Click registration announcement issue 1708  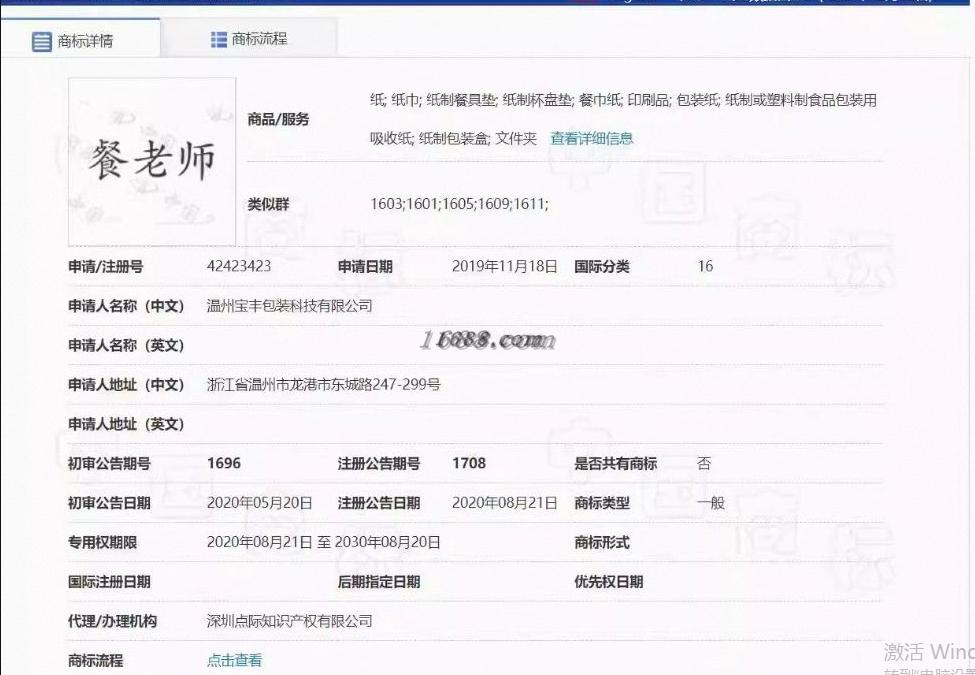coord(469,464)
